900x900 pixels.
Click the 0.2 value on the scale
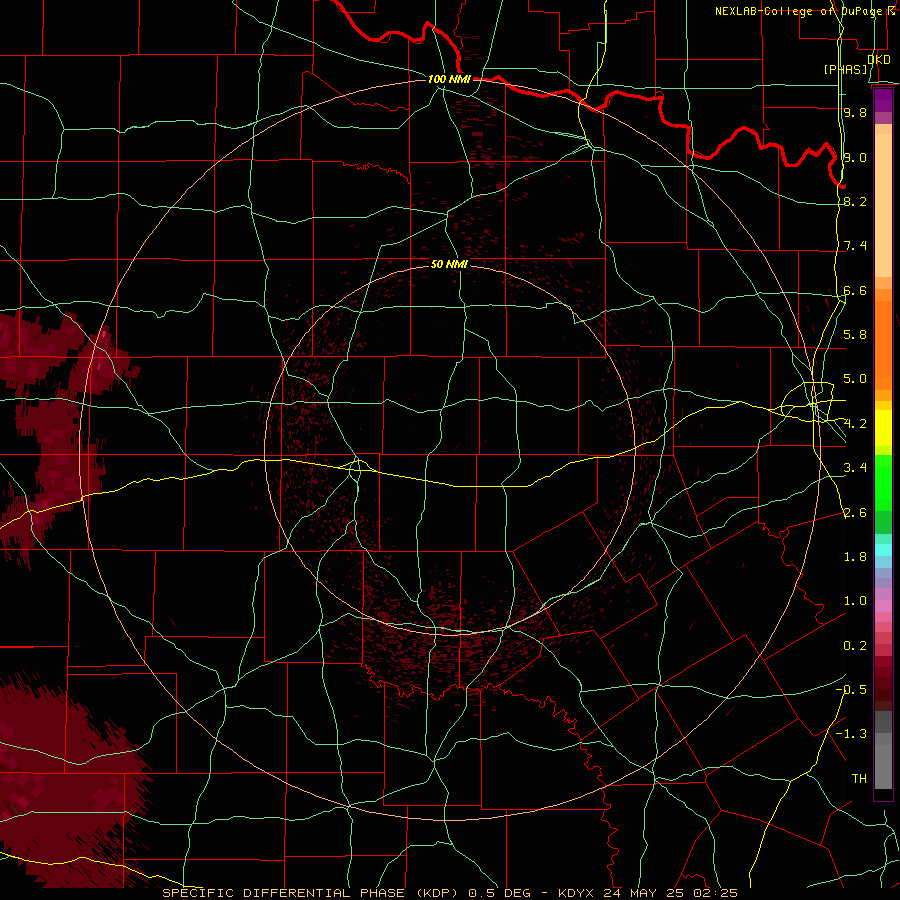855,646
